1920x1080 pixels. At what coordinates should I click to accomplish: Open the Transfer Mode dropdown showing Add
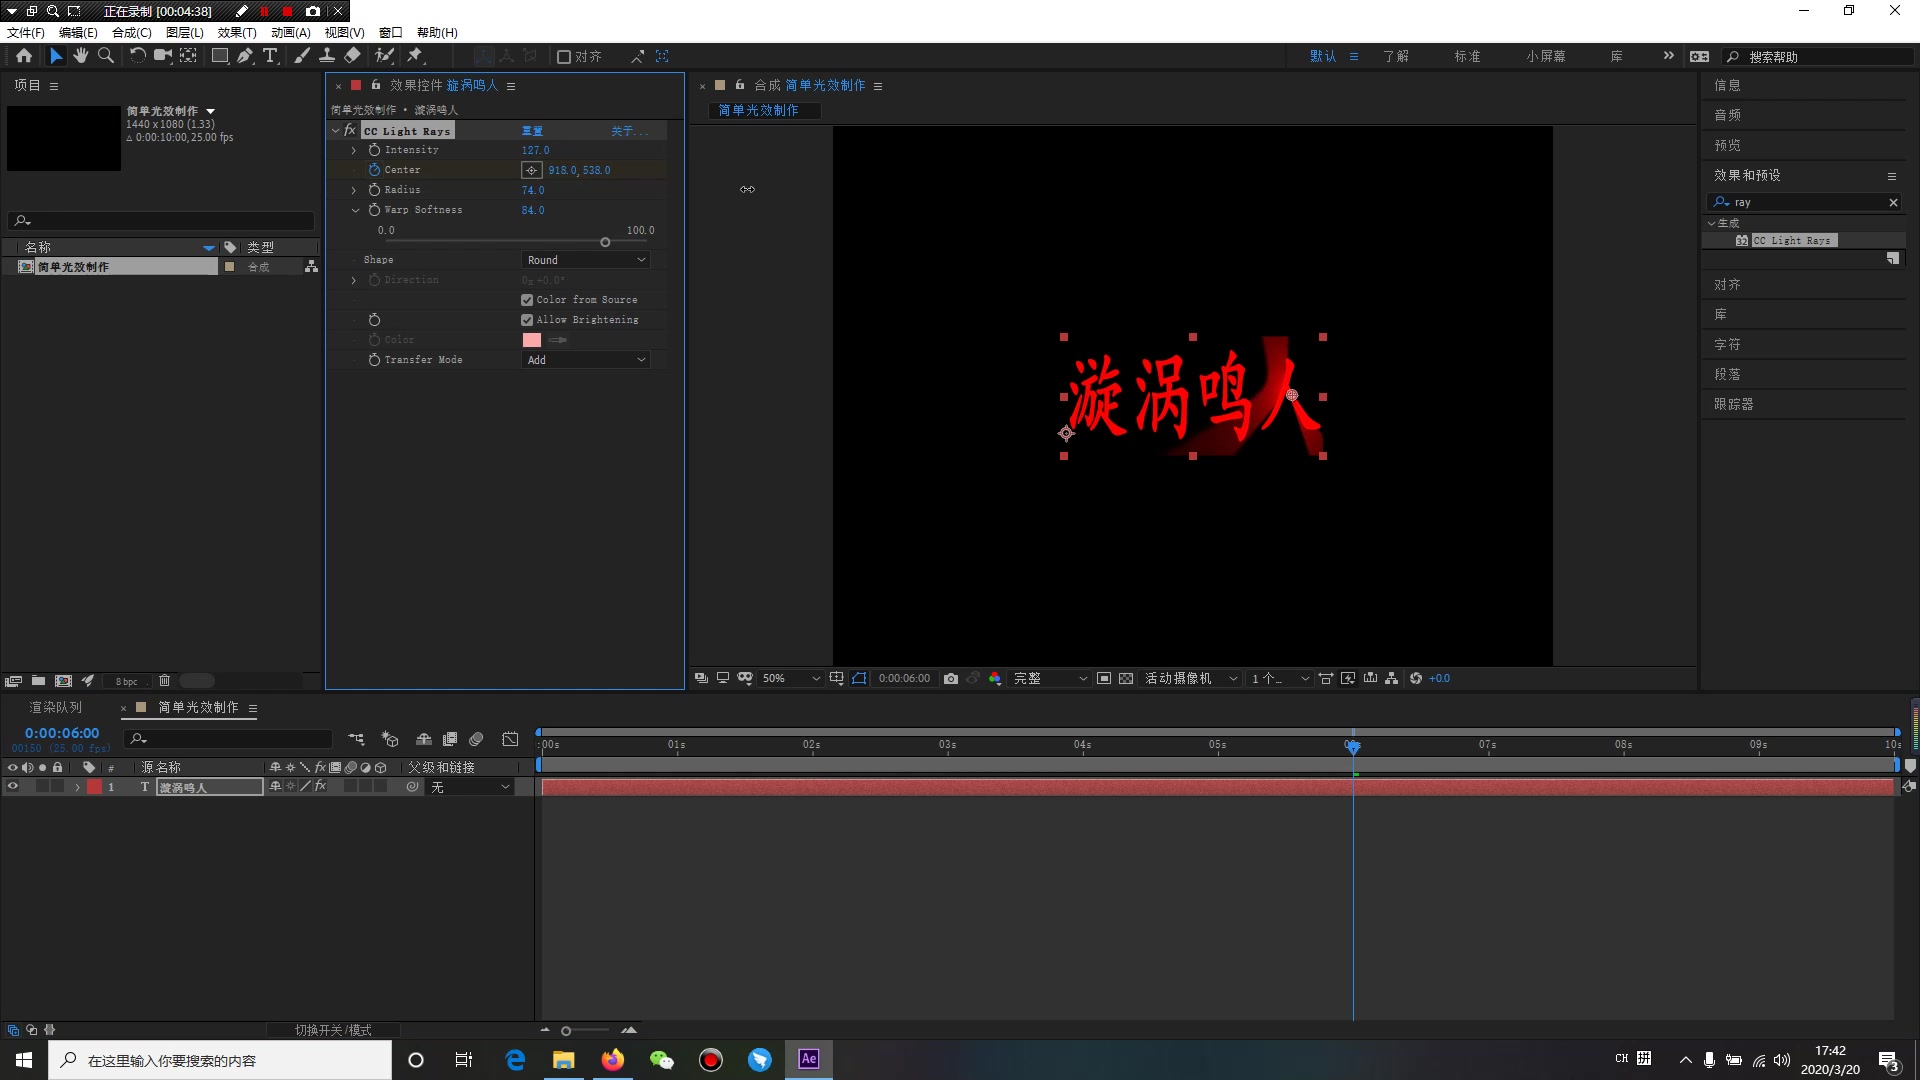[x=585, y=359]
